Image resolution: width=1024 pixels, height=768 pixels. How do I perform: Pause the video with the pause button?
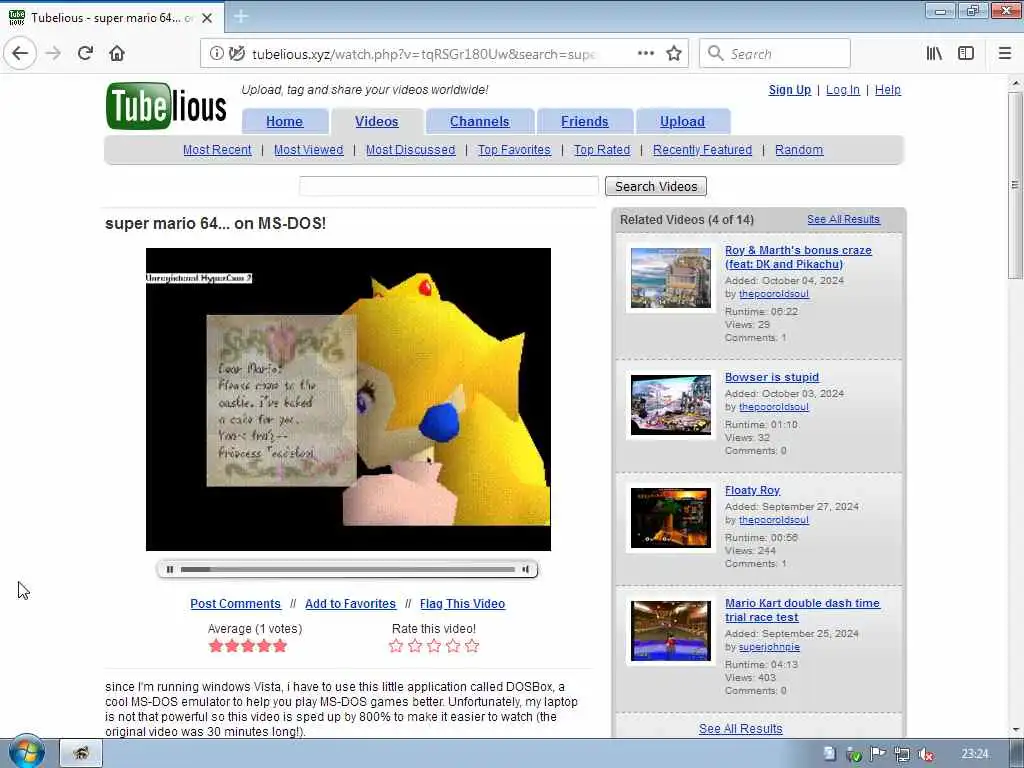pos(170,569)
